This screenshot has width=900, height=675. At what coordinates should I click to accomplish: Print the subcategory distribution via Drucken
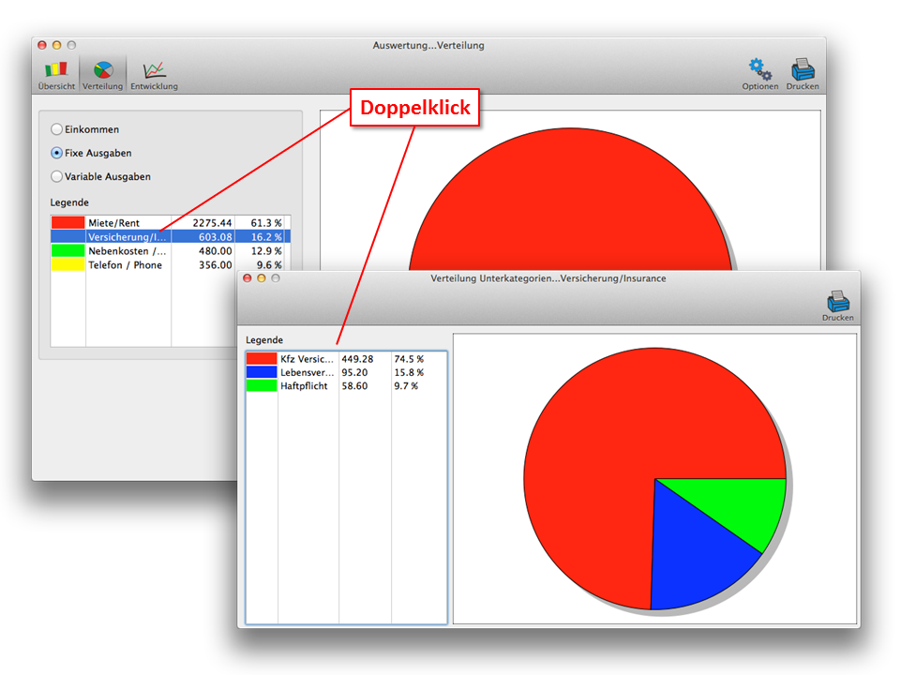pyautogui.click(x=837, y=304)
